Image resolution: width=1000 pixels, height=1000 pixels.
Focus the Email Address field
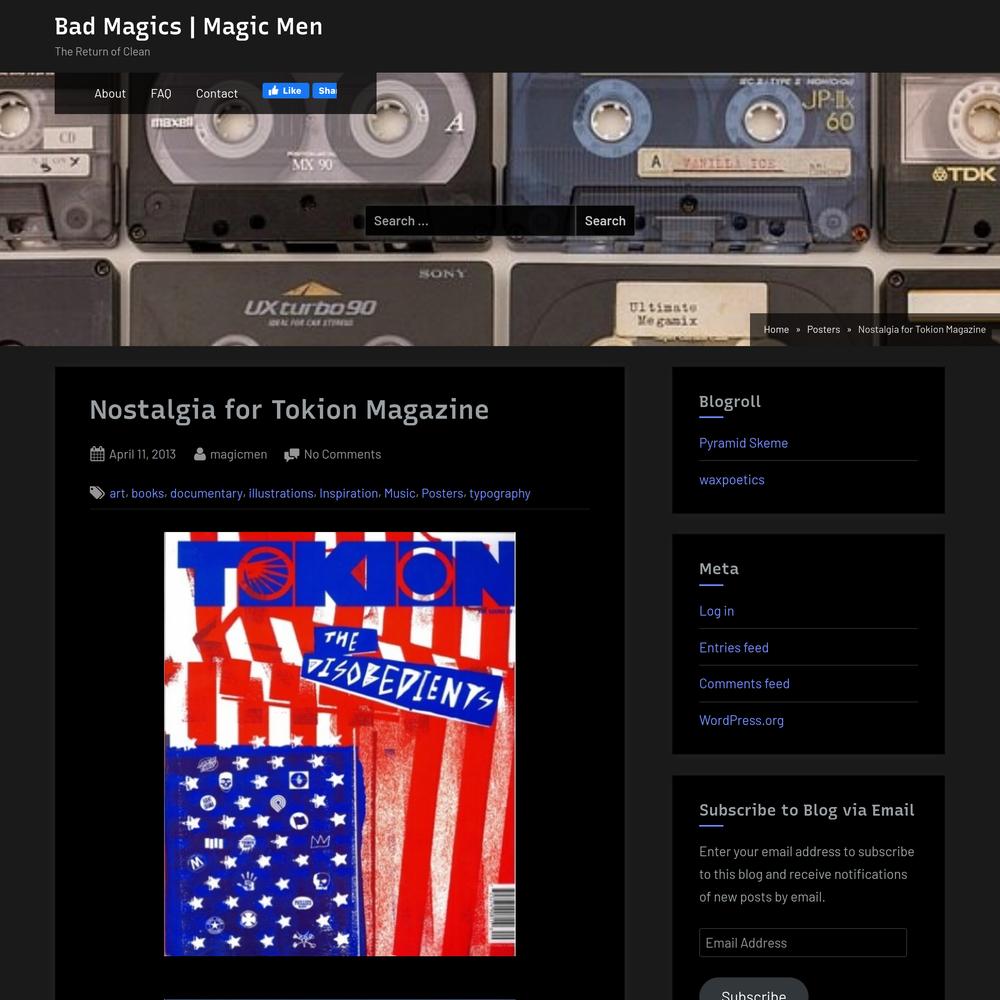pyautogui.click(x=802, y=943)
